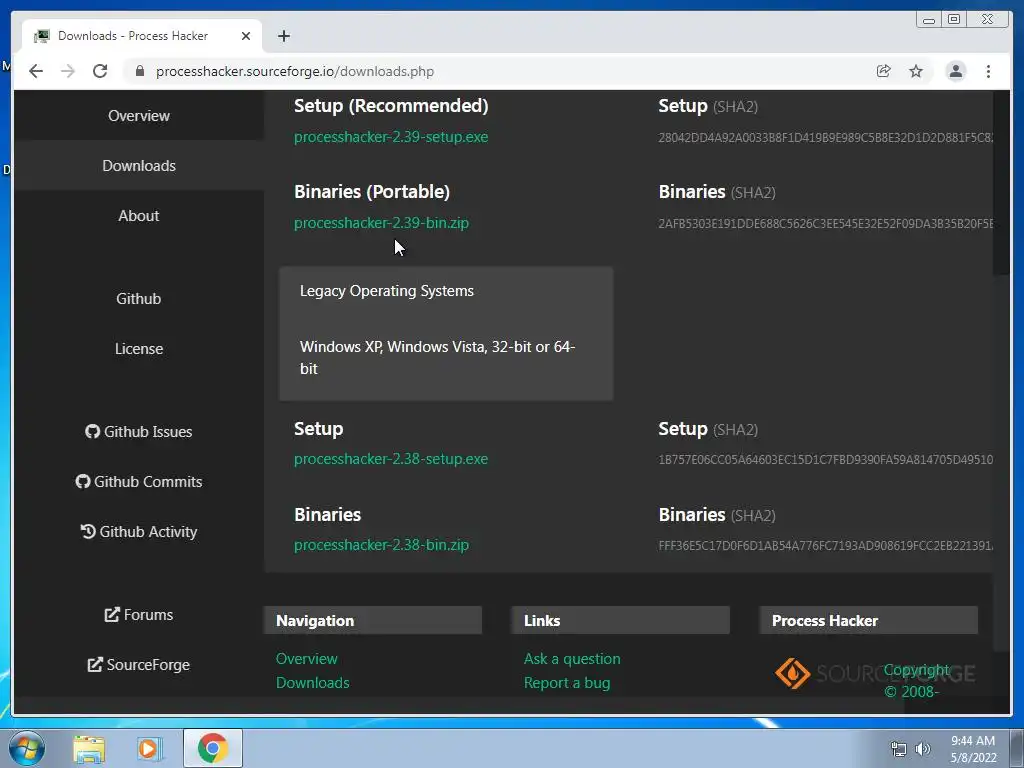Click the Ask a question link
This screenshot has height=768, width=1024.
tap(572, 658)
